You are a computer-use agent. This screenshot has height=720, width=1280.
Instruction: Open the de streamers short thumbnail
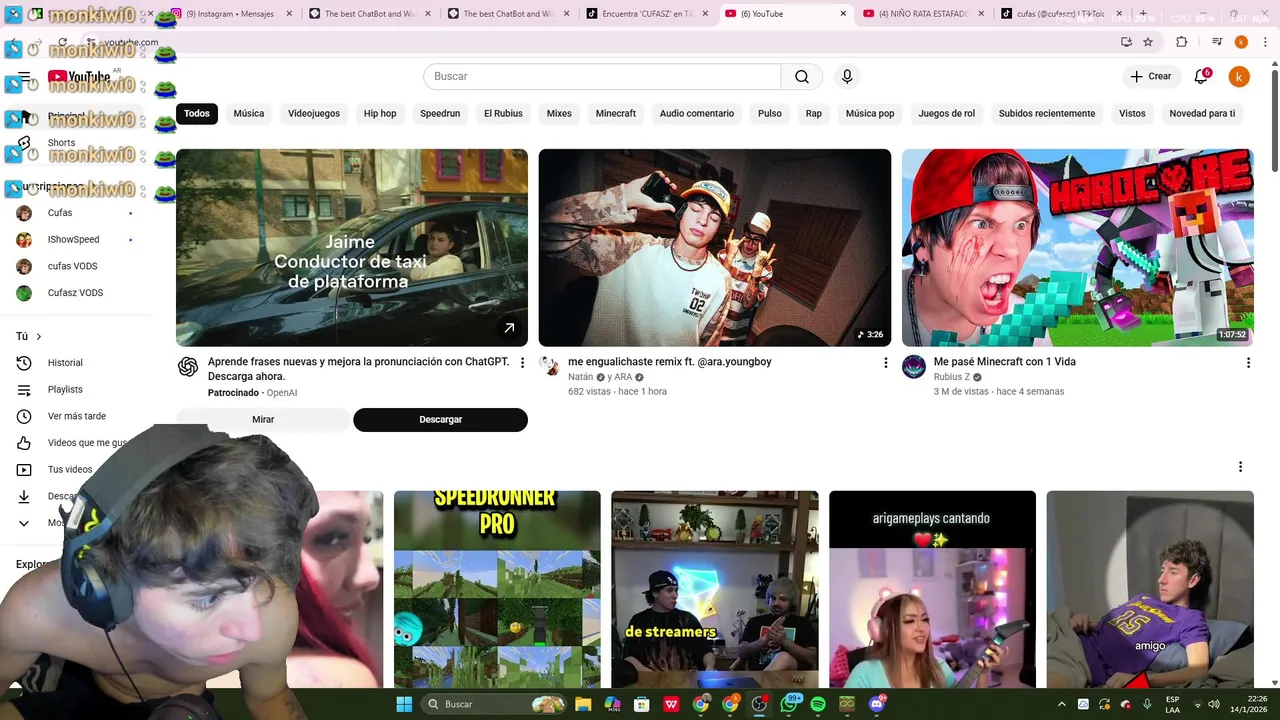715,589
